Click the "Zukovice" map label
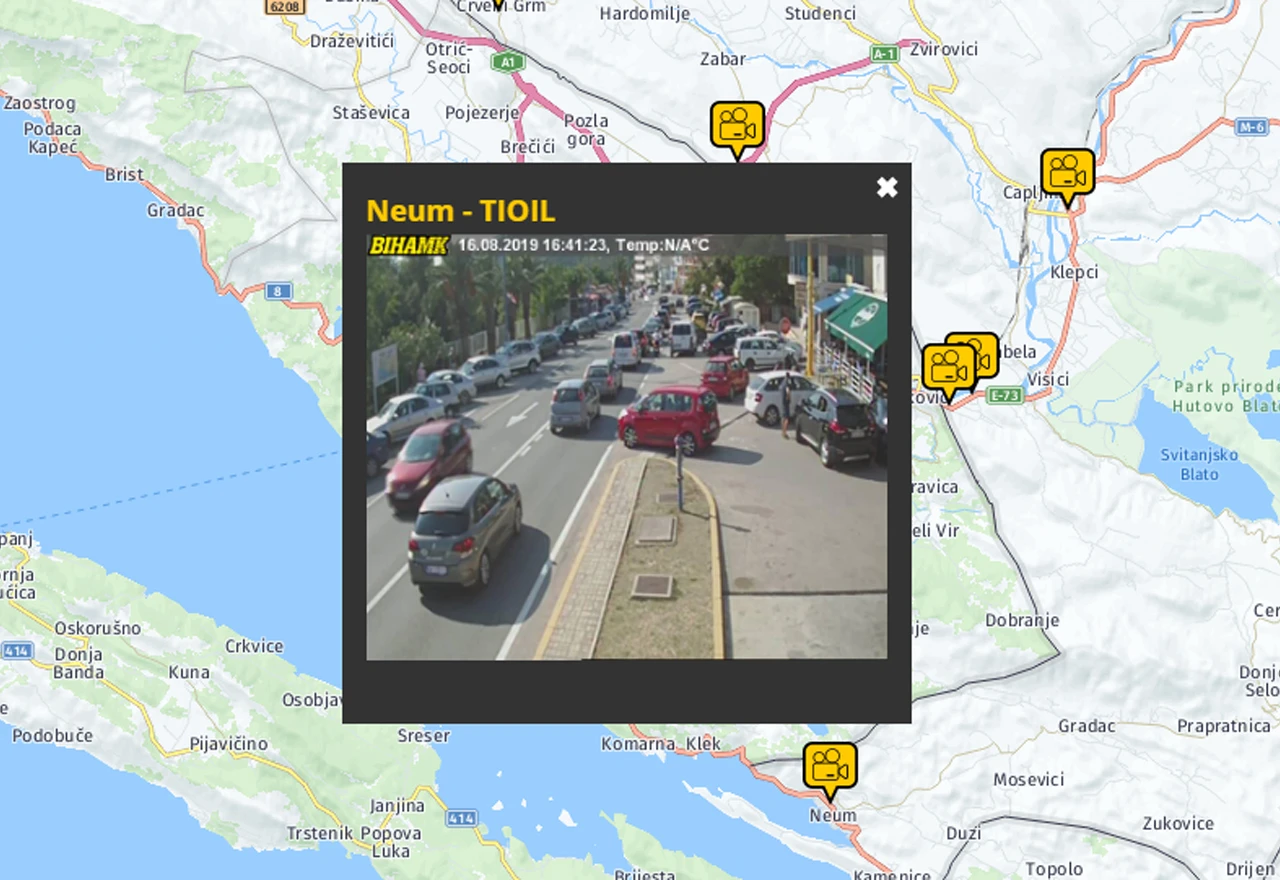This screenshot has width=1280, height=880. [x=1178, y=824]
